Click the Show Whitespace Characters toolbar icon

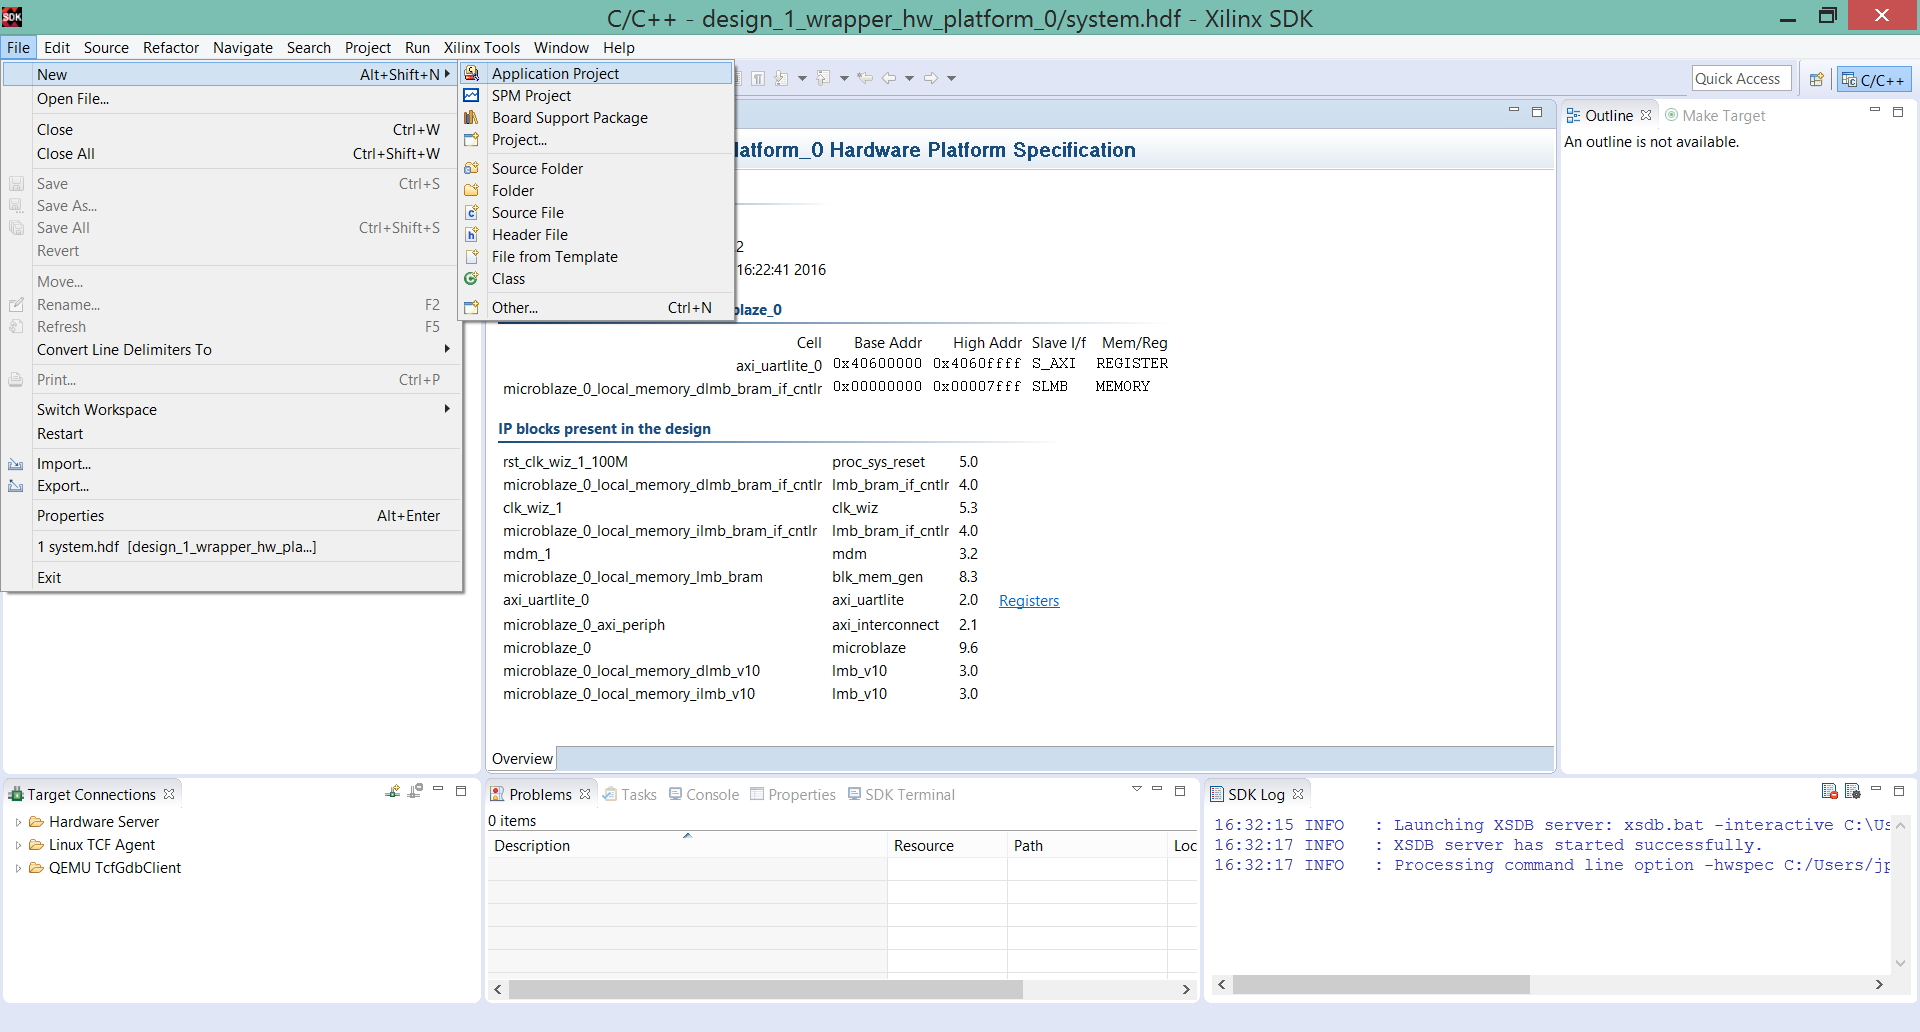(x=759, y=78)
